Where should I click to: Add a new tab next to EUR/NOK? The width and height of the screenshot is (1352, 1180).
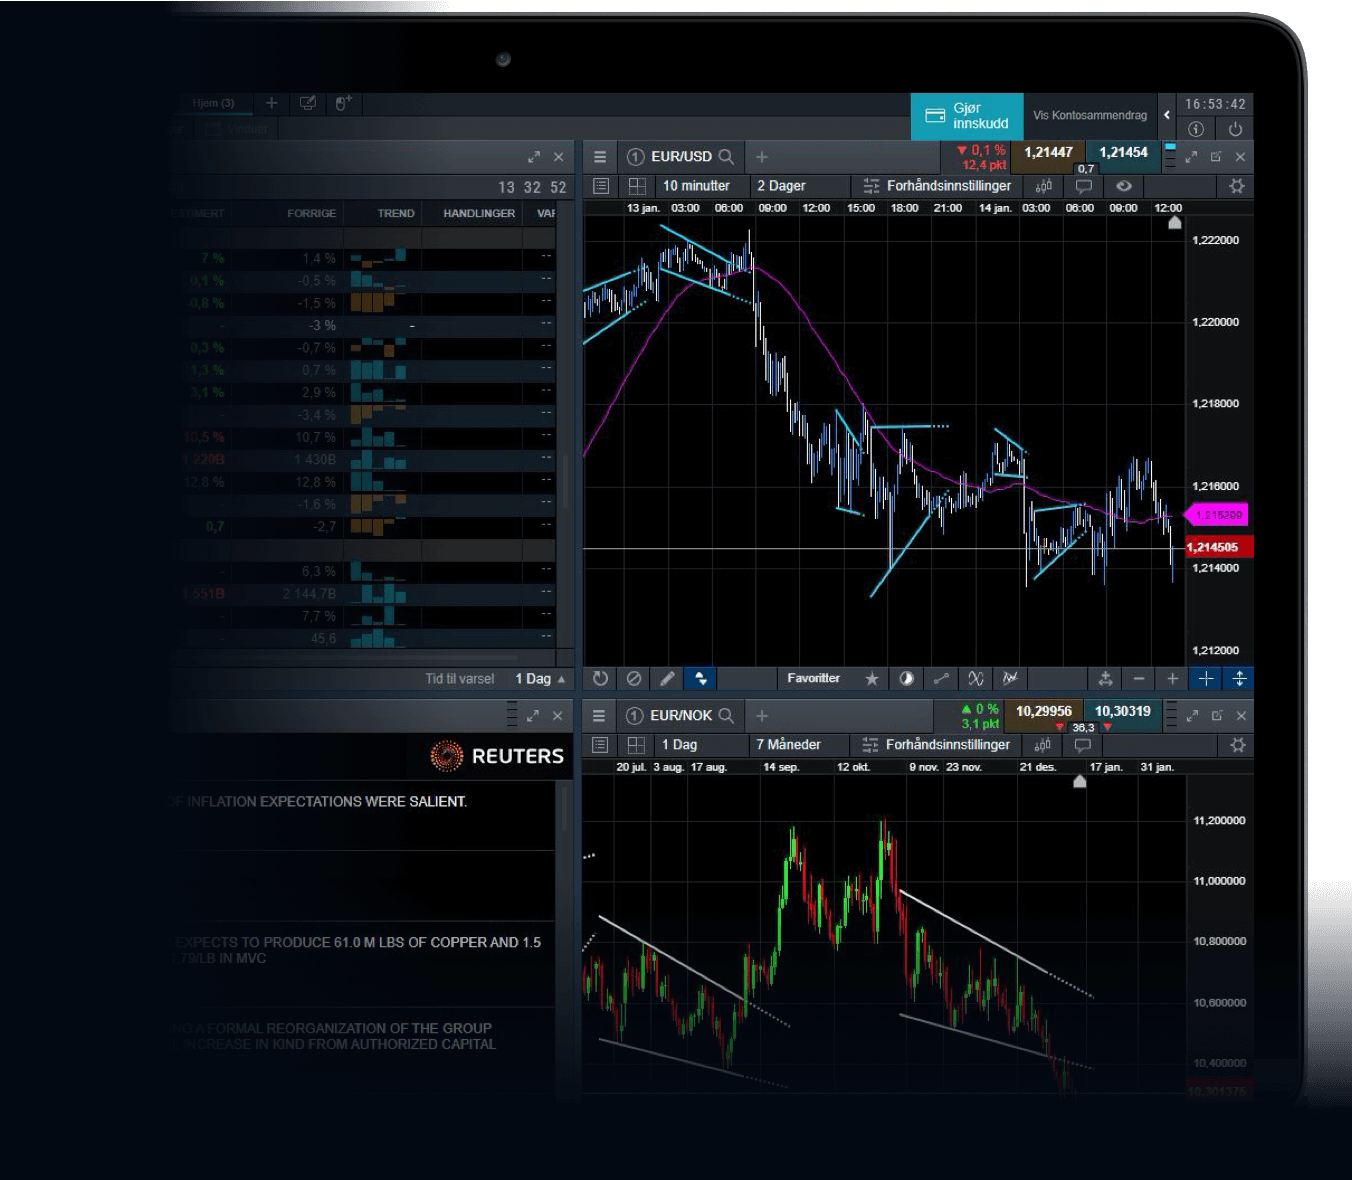(x=762, y=716)
